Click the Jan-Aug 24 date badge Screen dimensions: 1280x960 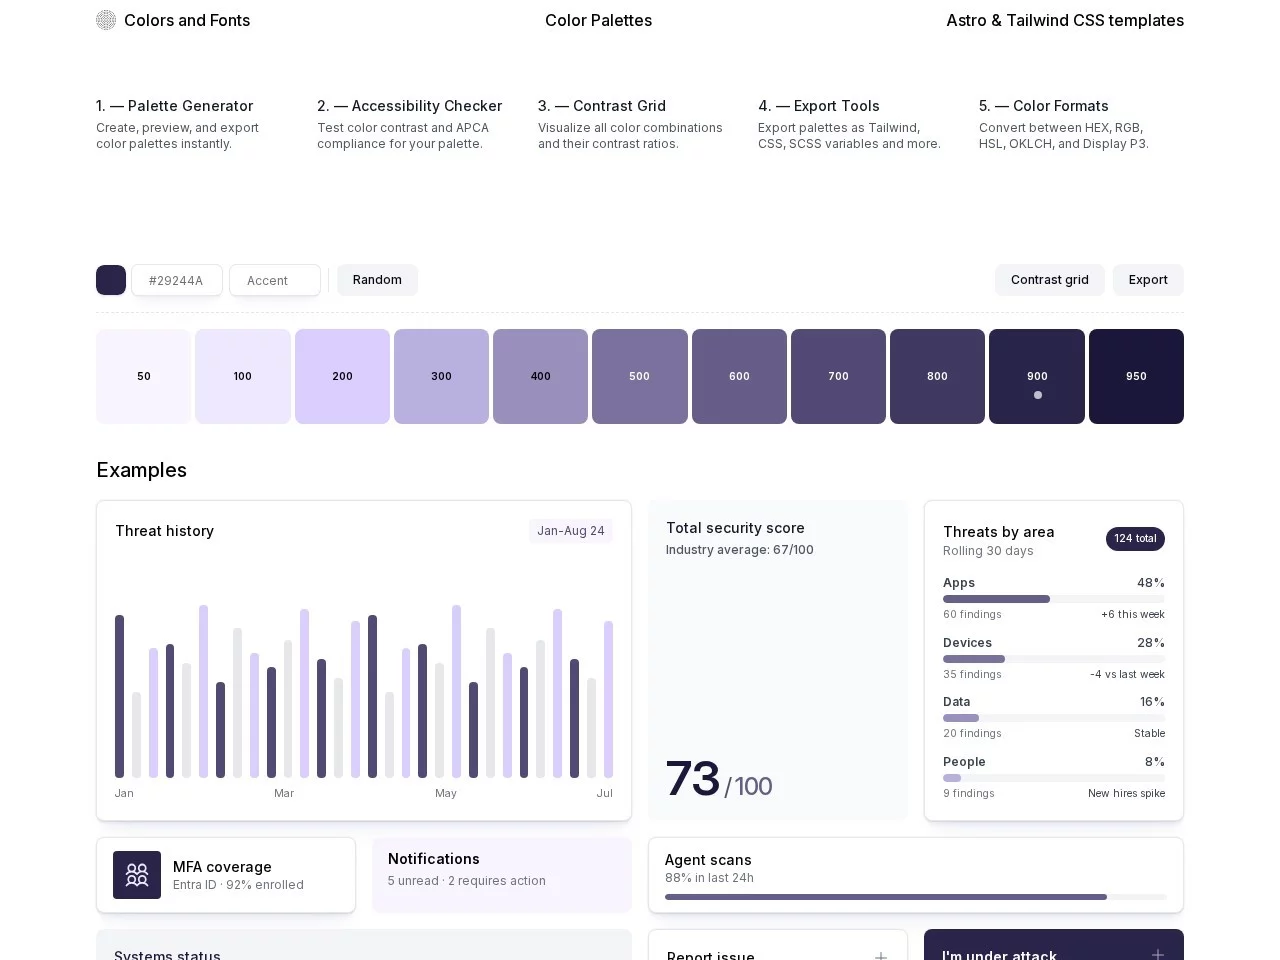click(570, 531)
